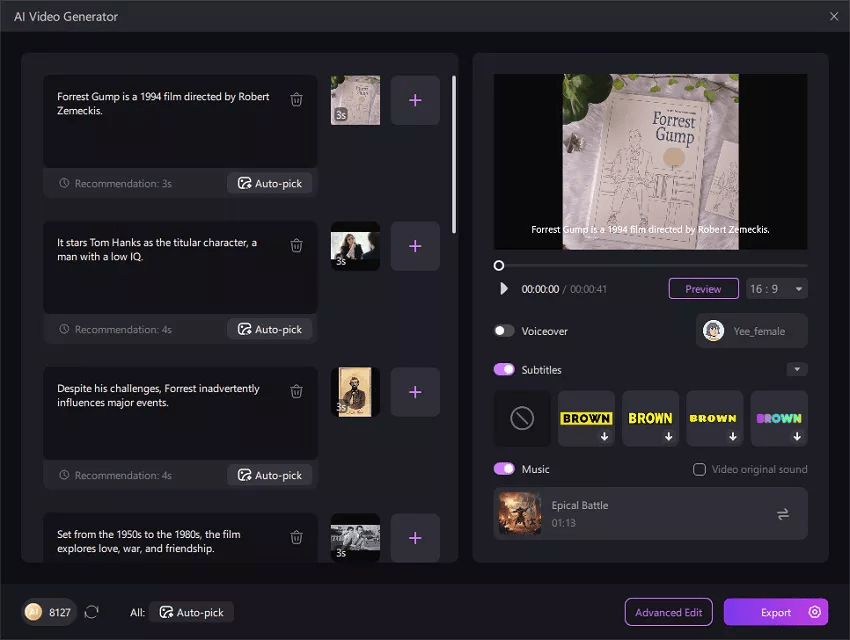
Task: Open the Yee_female voice selector
Action: (751, 330)
